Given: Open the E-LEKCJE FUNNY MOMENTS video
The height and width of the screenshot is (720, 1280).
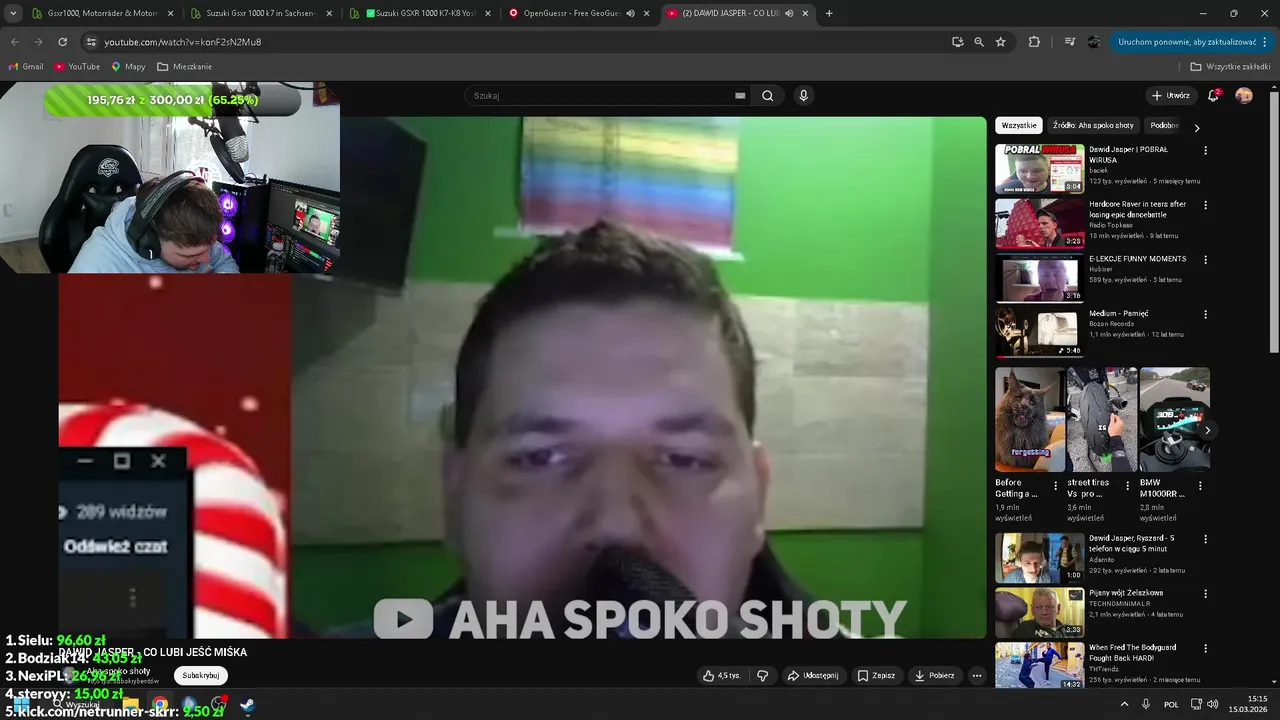Looking at the screenshot, I should click(1039, 278).
